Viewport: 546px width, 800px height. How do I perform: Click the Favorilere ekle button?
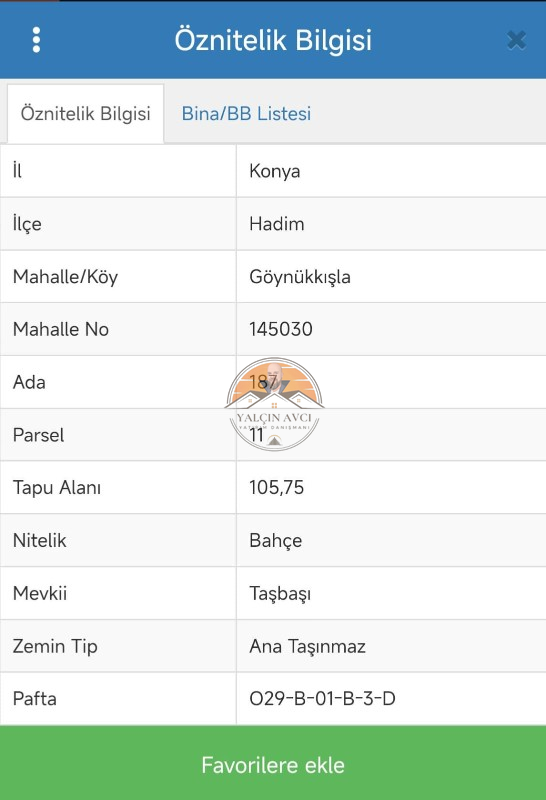pyautogui.click(x=273, y=765)
